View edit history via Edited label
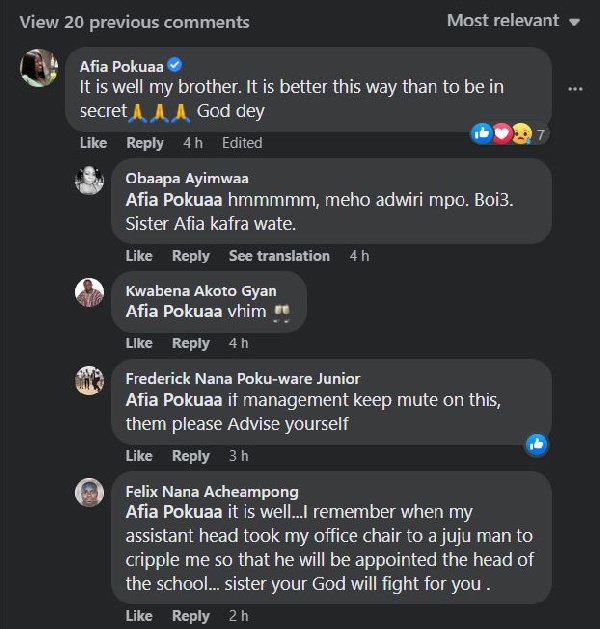 tap(242, 143)
